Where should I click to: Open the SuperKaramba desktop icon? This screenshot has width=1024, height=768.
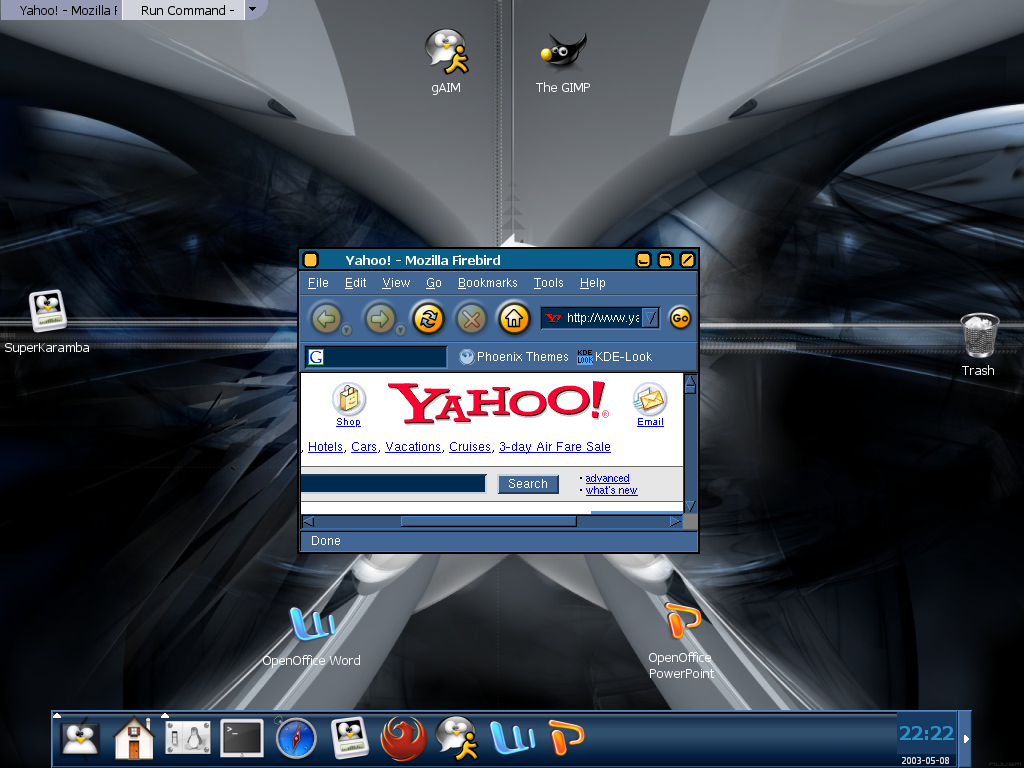(x=47, y=322)
